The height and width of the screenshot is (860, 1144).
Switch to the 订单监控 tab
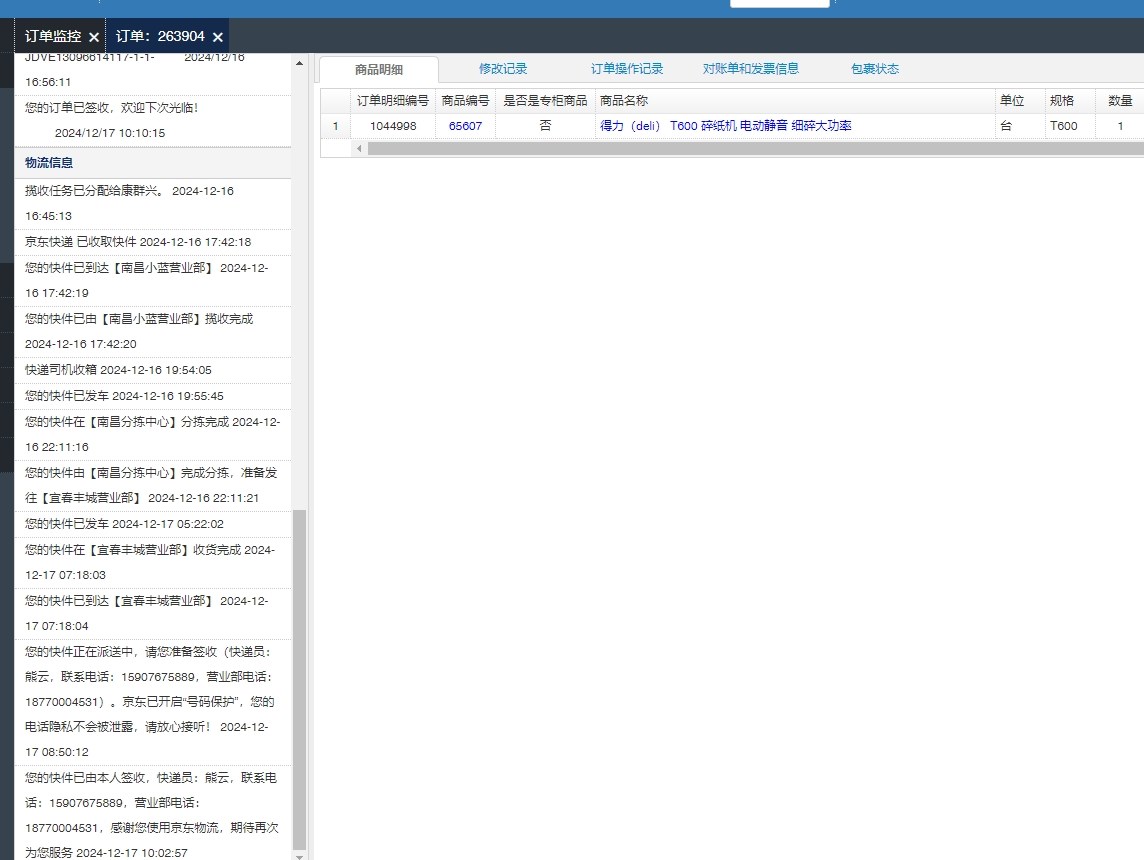coord(53,36)
